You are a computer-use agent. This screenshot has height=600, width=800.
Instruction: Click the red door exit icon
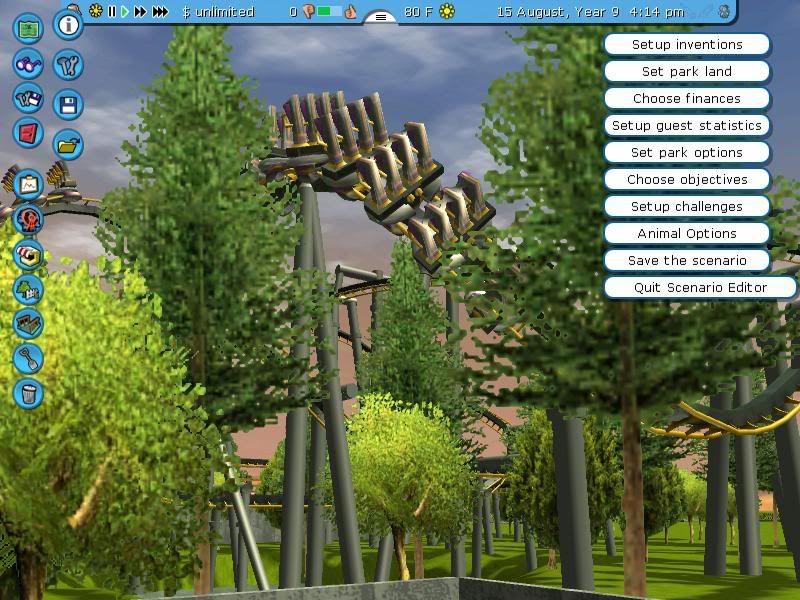[28, 133]
